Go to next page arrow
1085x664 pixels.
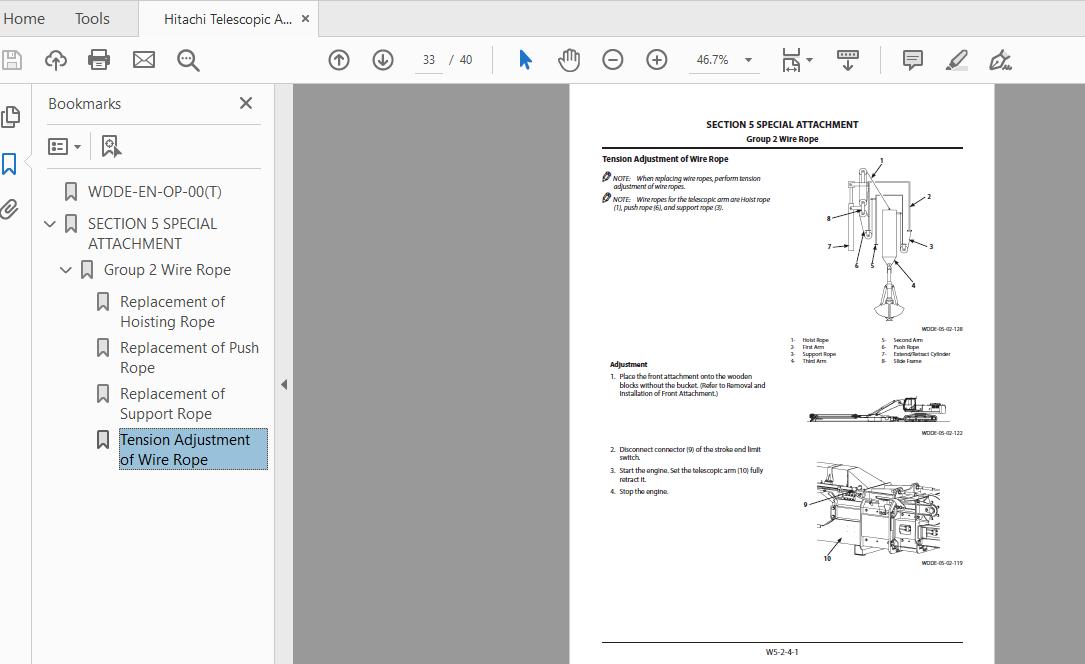383,60
